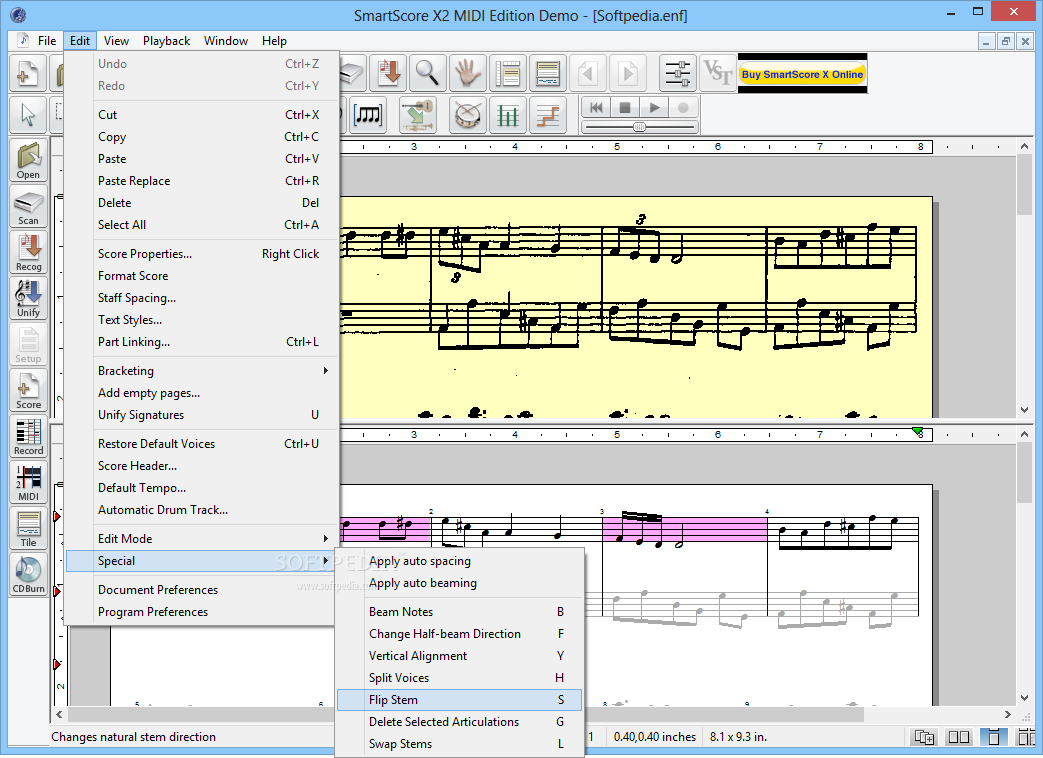The height and width of the screenshot is (758, 1043).
Task: Open the Help menu
Action: [274, 41]
